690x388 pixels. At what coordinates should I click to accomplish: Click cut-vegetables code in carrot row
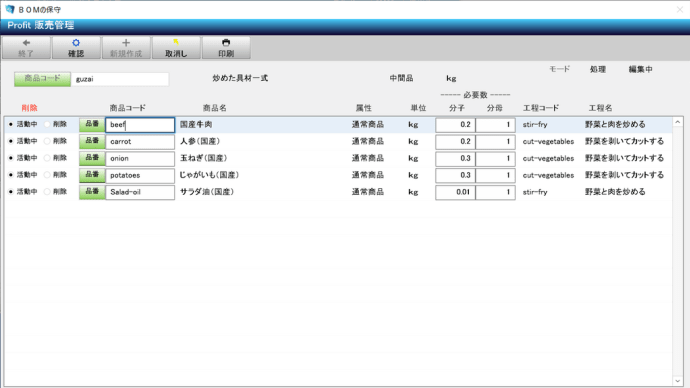tap(548, 142)
